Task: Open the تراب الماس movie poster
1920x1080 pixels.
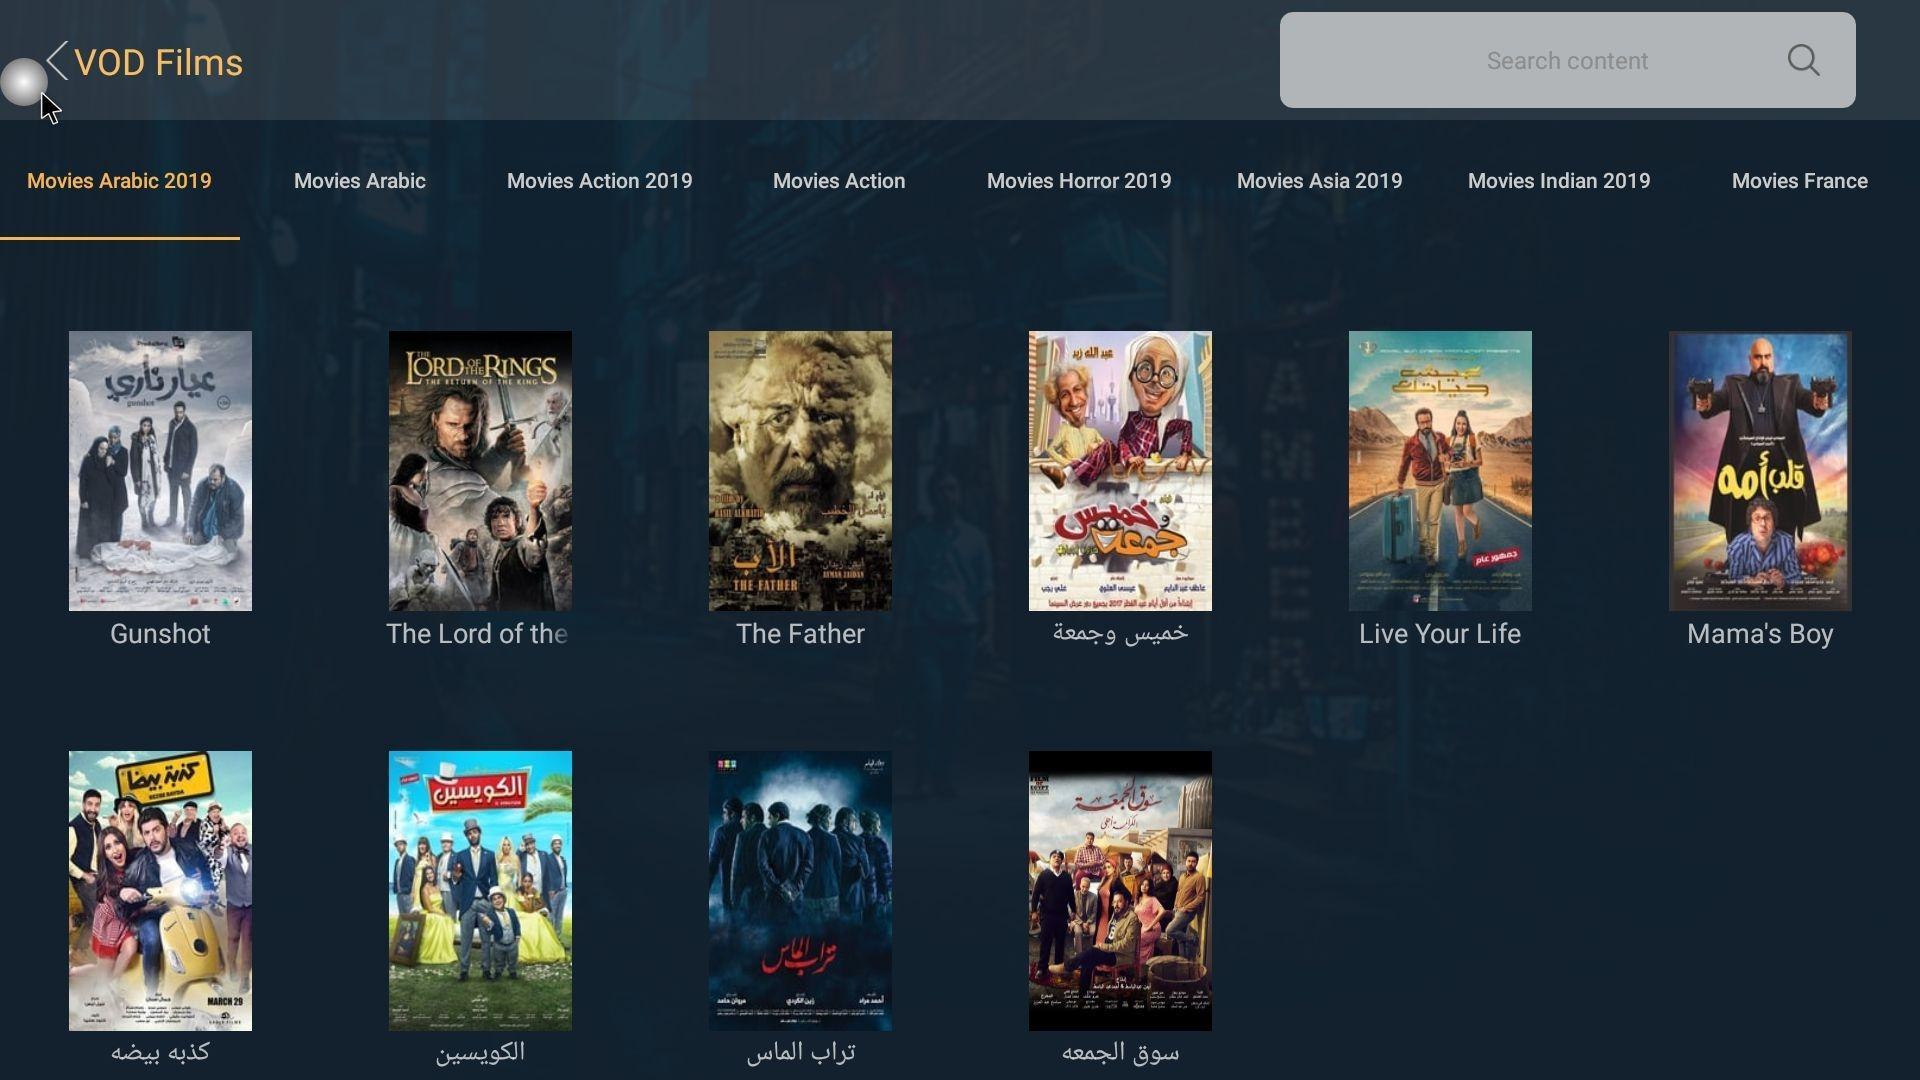Action: (x=800, y=891)
